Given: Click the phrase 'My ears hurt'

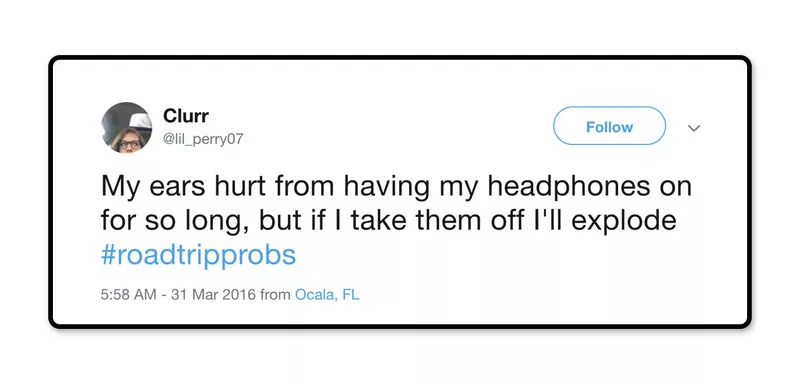Looking at the screenshot, I should (183, 187).
